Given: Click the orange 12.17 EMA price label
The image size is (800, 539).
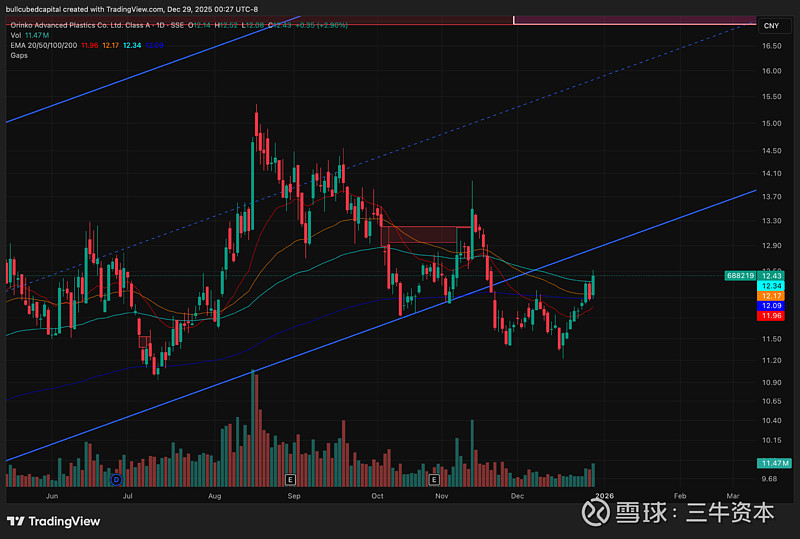Looking at the screenshot, I should pos(771,296).
